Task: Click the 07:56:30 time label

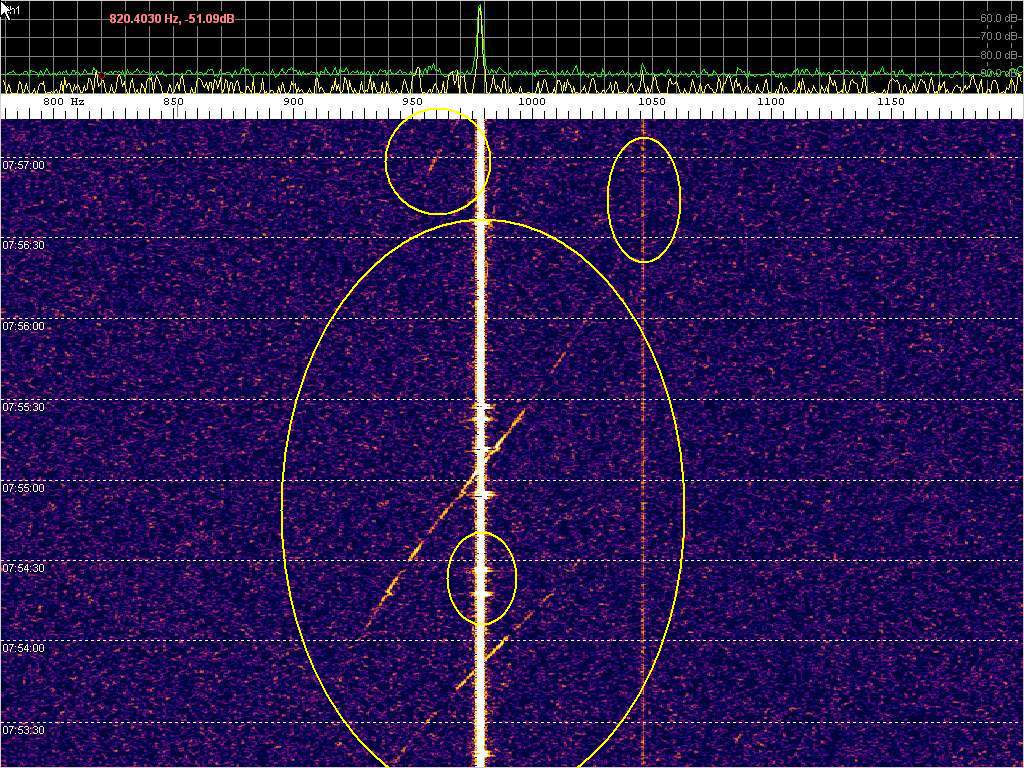Action: coord(24,245)
